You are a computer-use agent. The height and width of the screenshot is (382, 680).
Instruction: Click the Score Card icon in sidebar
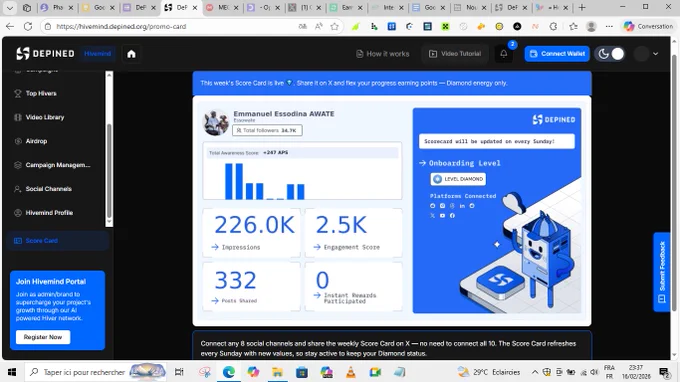[18, 241]
